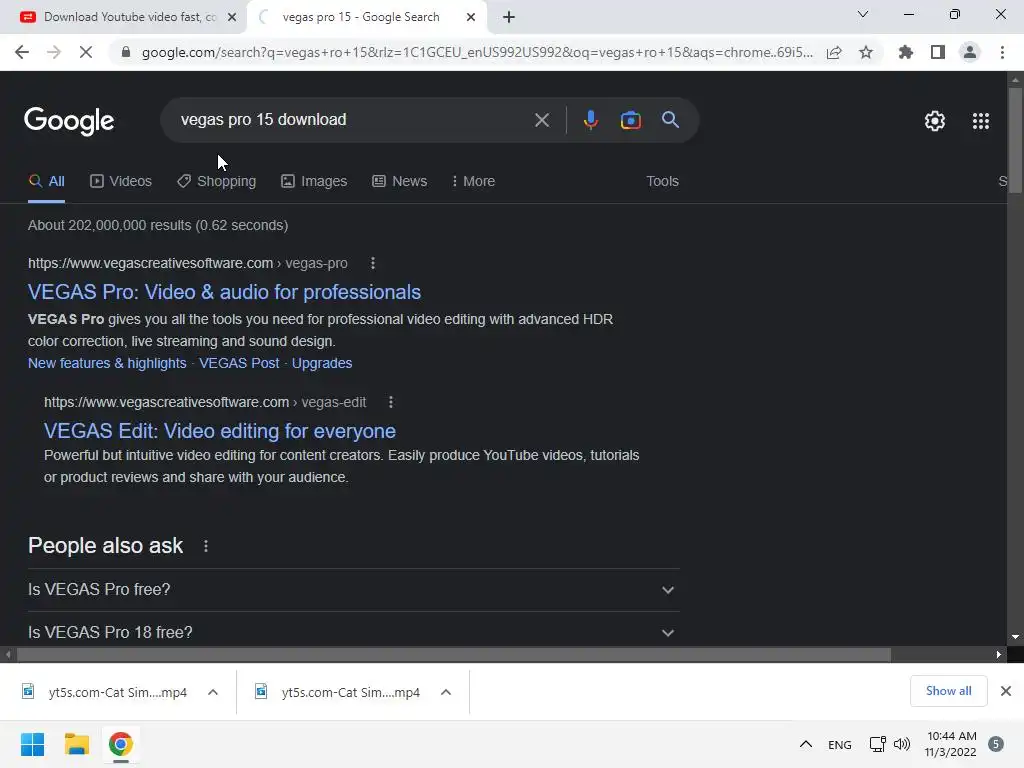Follow the VEGAS Post link
This screenshot has width=1024, height=768.
[239, 363]
